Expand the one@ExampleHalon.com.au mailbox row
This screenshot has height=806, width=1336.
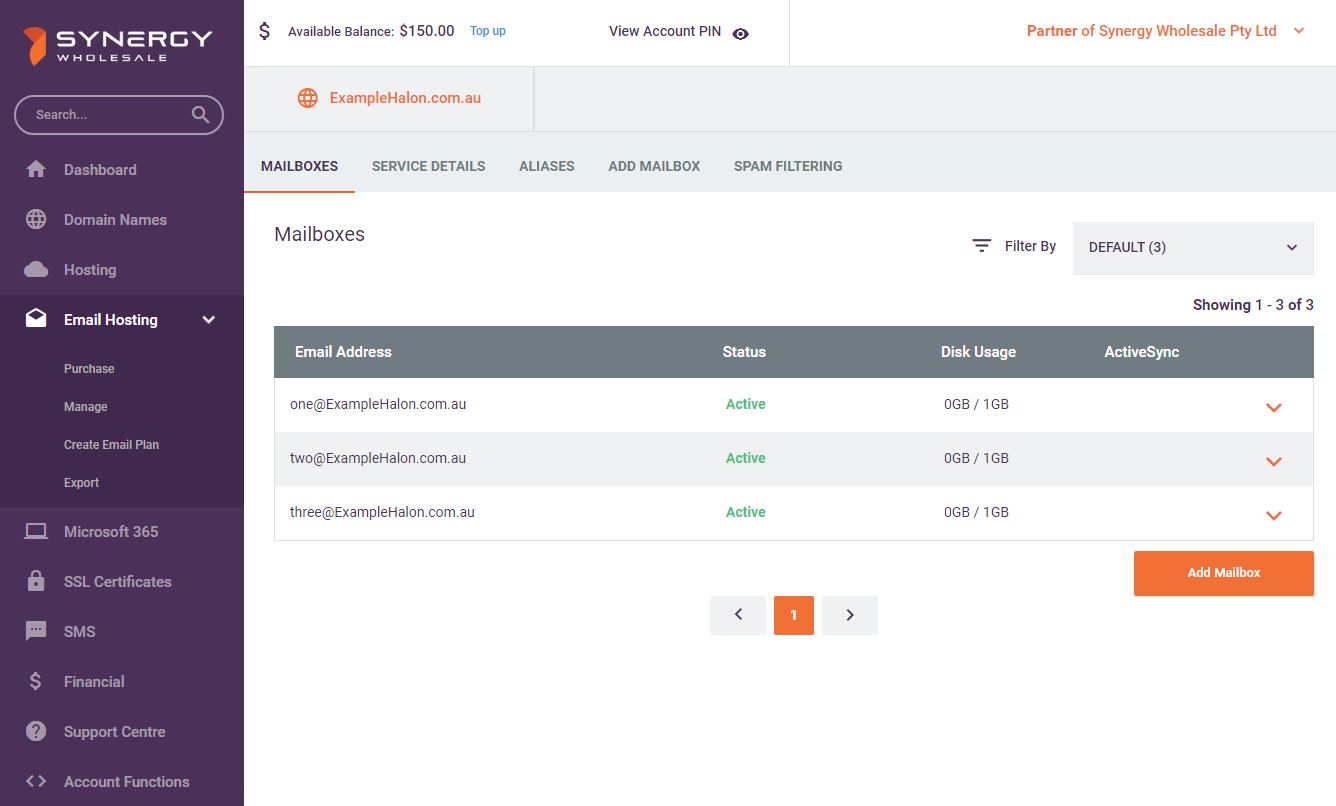tap(1273, 407)
